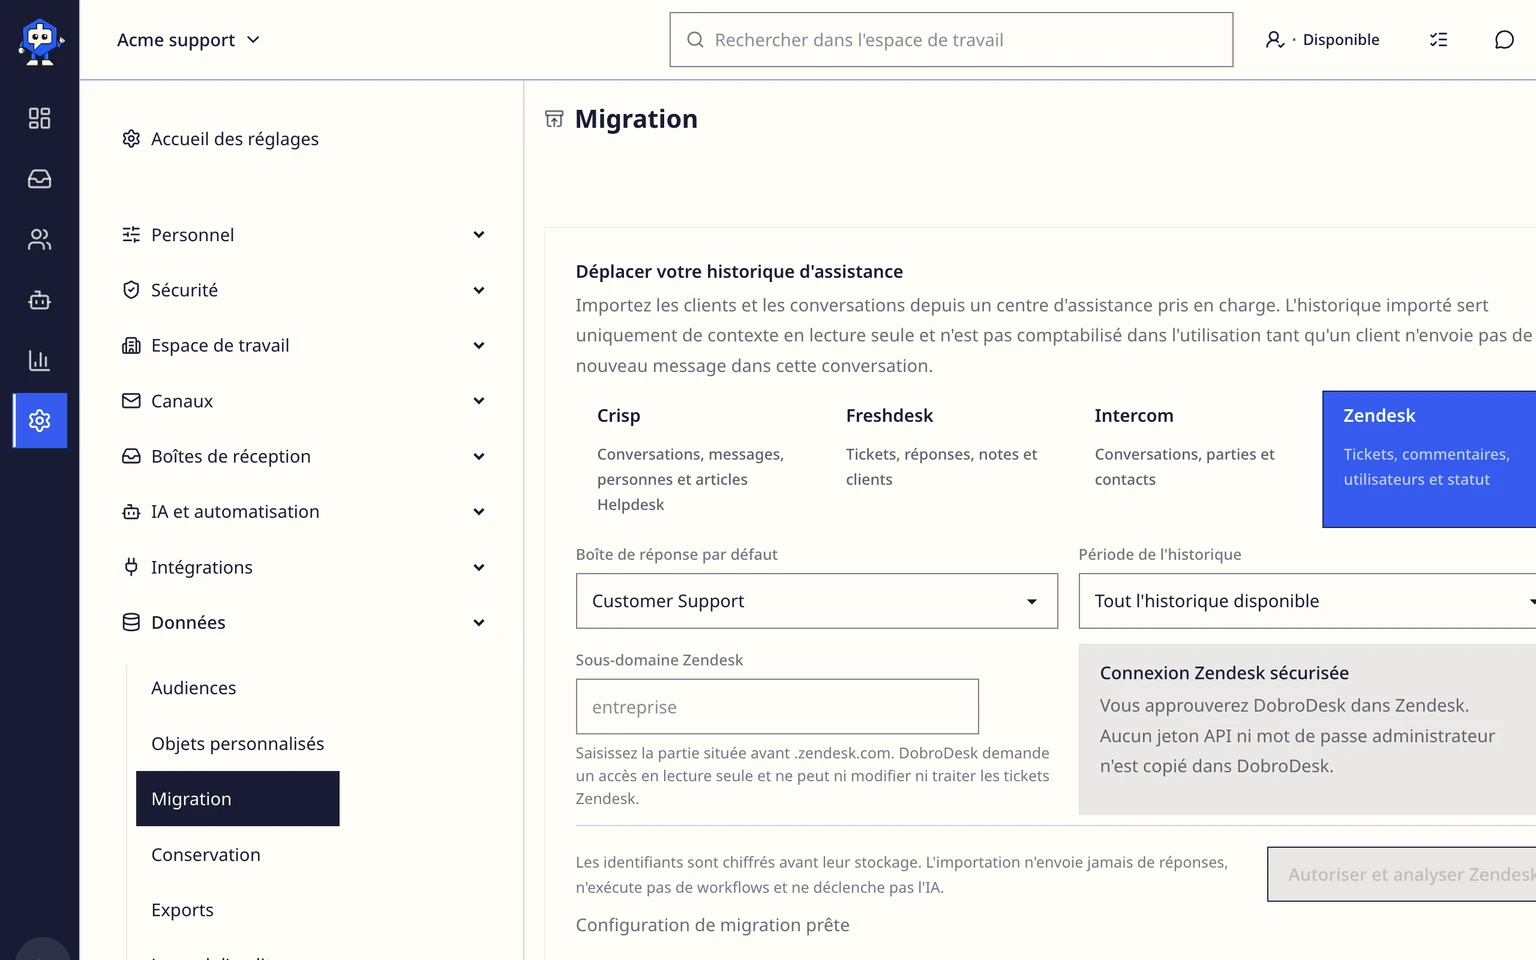Open the Customer Support inbox dropdown
The width and height of the screenshot is (1536, 960).
tap(817, 601)
